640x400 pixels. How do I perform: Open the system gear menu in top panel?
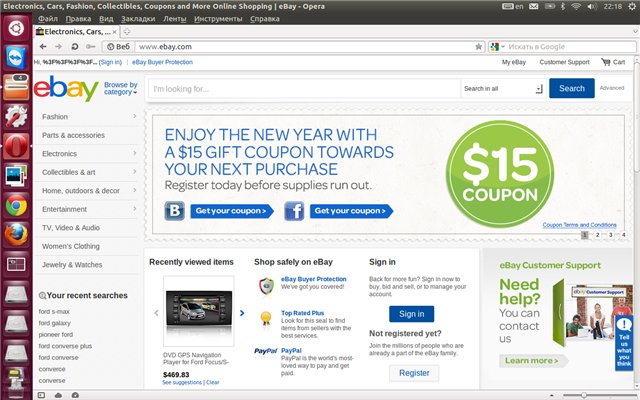pyautogui.click(x=632, y=6)
